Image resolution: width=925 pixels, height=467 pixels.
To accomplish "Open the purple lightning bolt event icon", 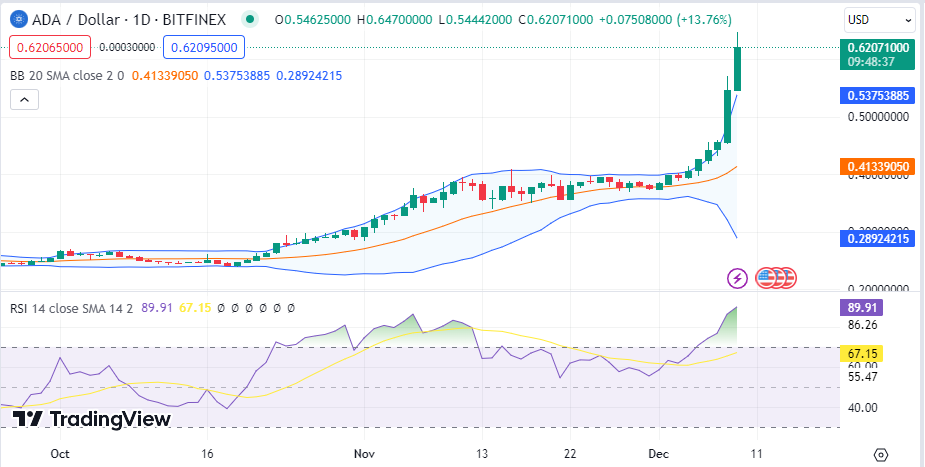I will (737, 278).
